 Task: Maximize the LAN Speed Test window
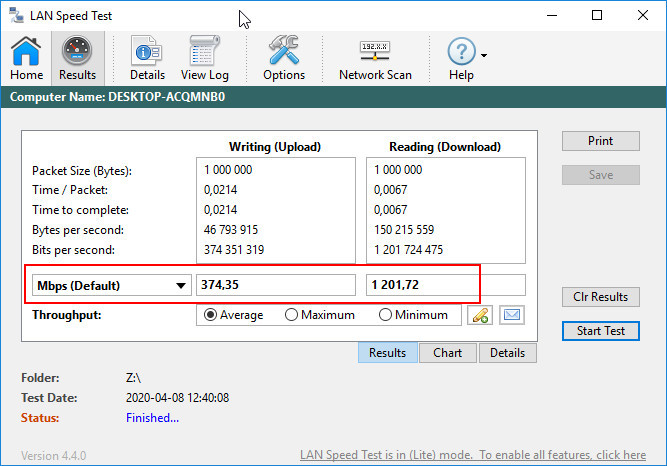pyautogui.click(x=597, y=15)
